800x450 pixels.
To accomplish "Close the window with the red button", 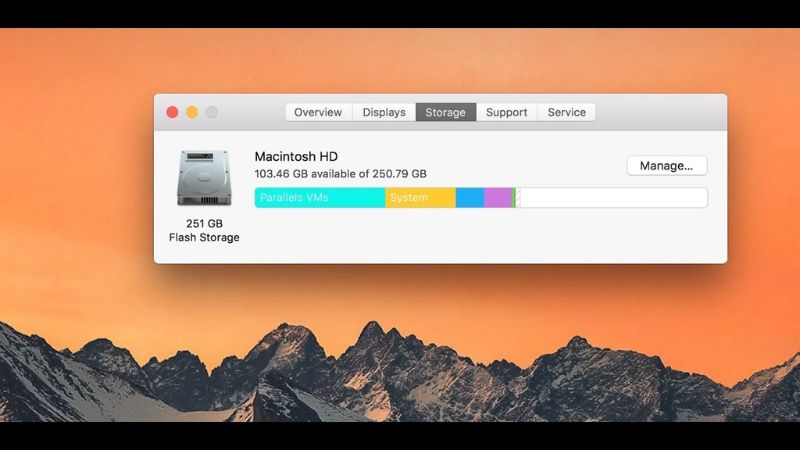I will pos(172,112).
